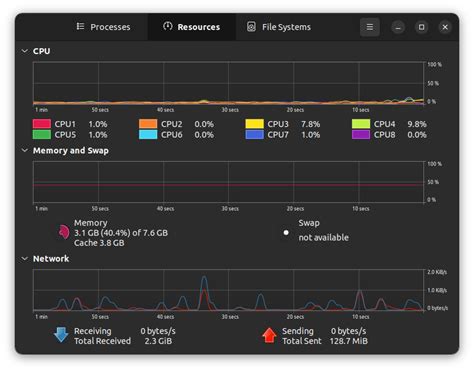This screenshot has width=474, height=371.
Task: Click the 'Total Sent' label
Action: point(302,341)
